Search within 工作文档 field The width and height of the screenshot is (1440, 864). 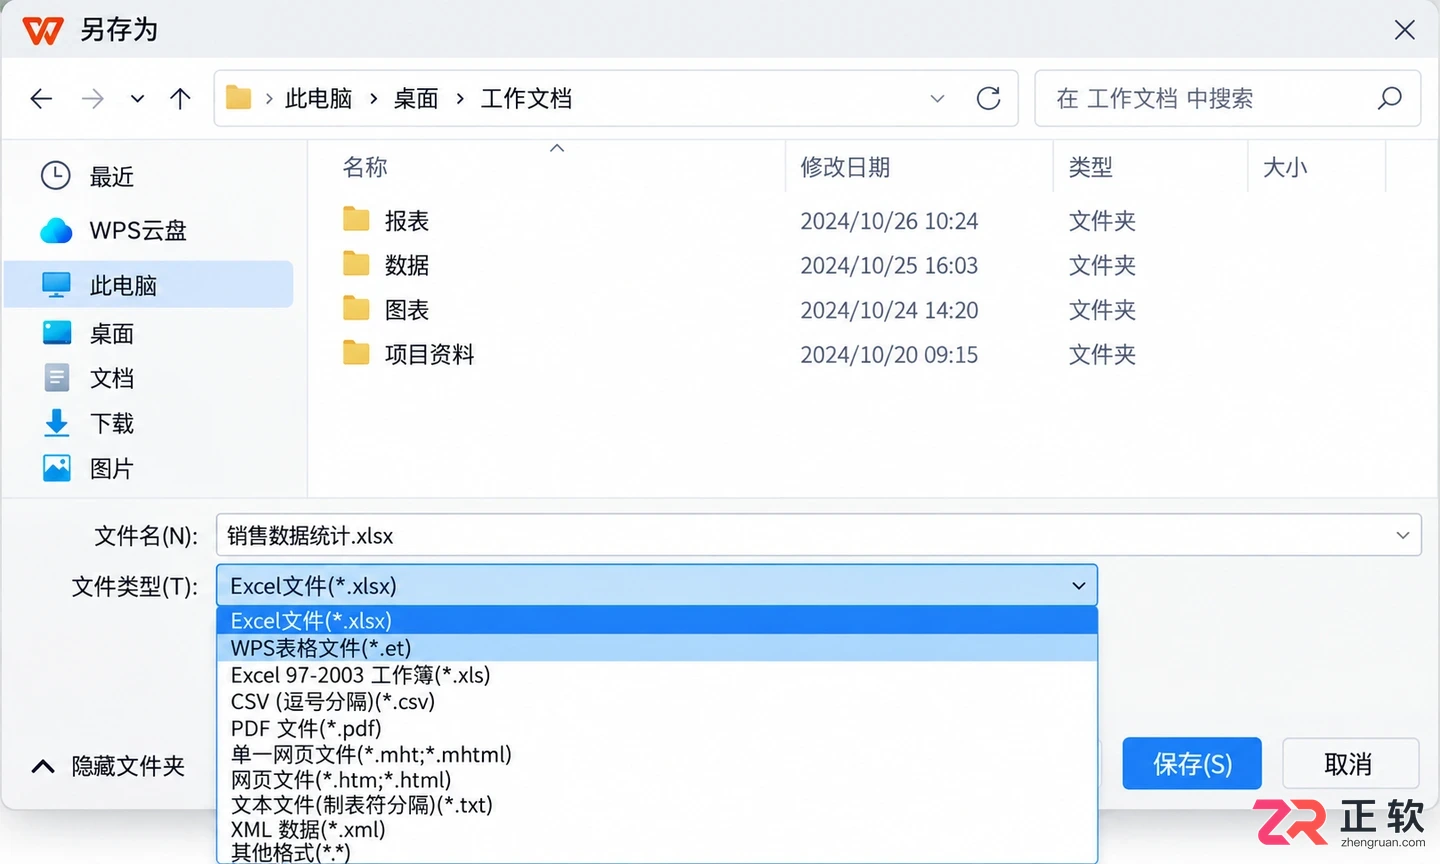pyautogui.click(x=1227, y=98)
